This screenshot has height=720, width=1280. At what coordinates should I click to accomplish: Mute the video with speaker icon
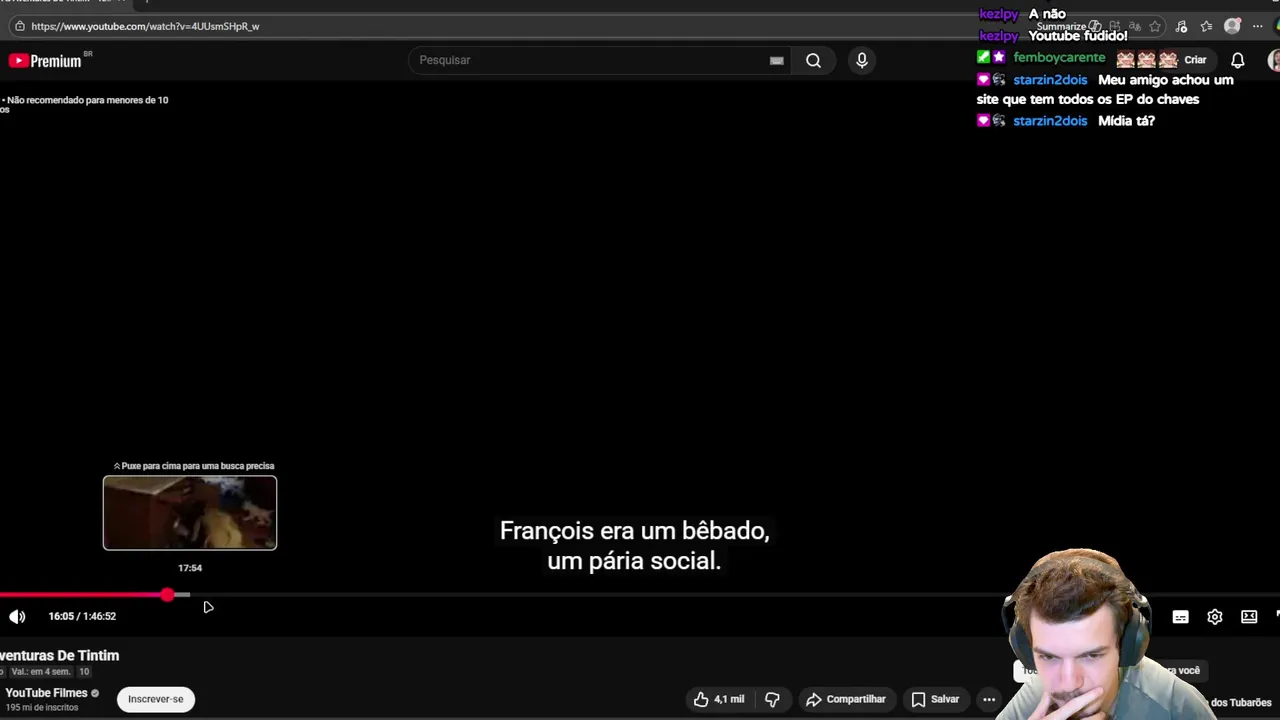coord(17,616)
